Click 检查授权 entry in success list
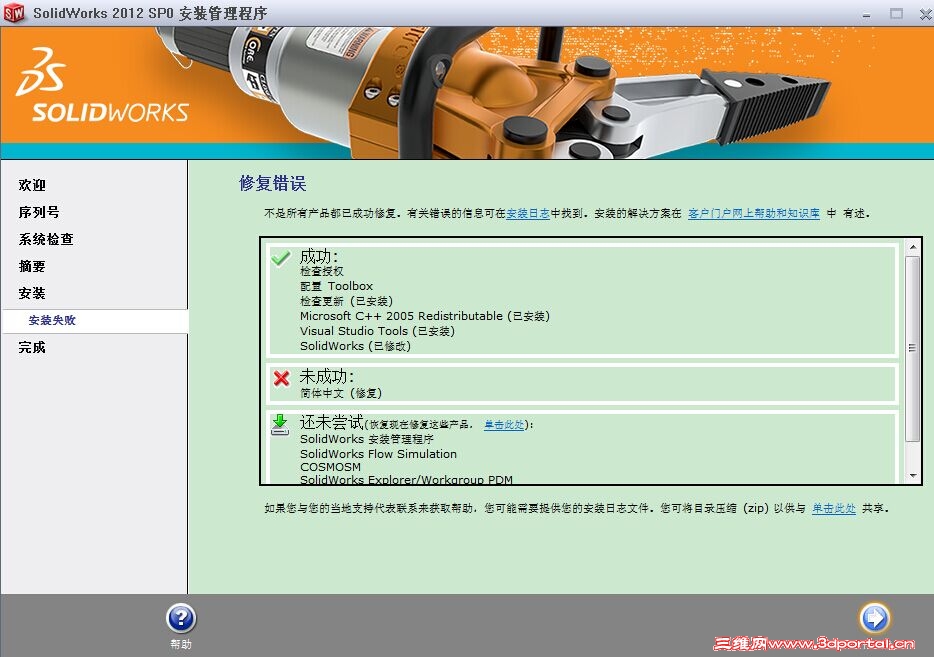Image resolution: width=934 pixels, height=657 pixels. tap(322, 271)
